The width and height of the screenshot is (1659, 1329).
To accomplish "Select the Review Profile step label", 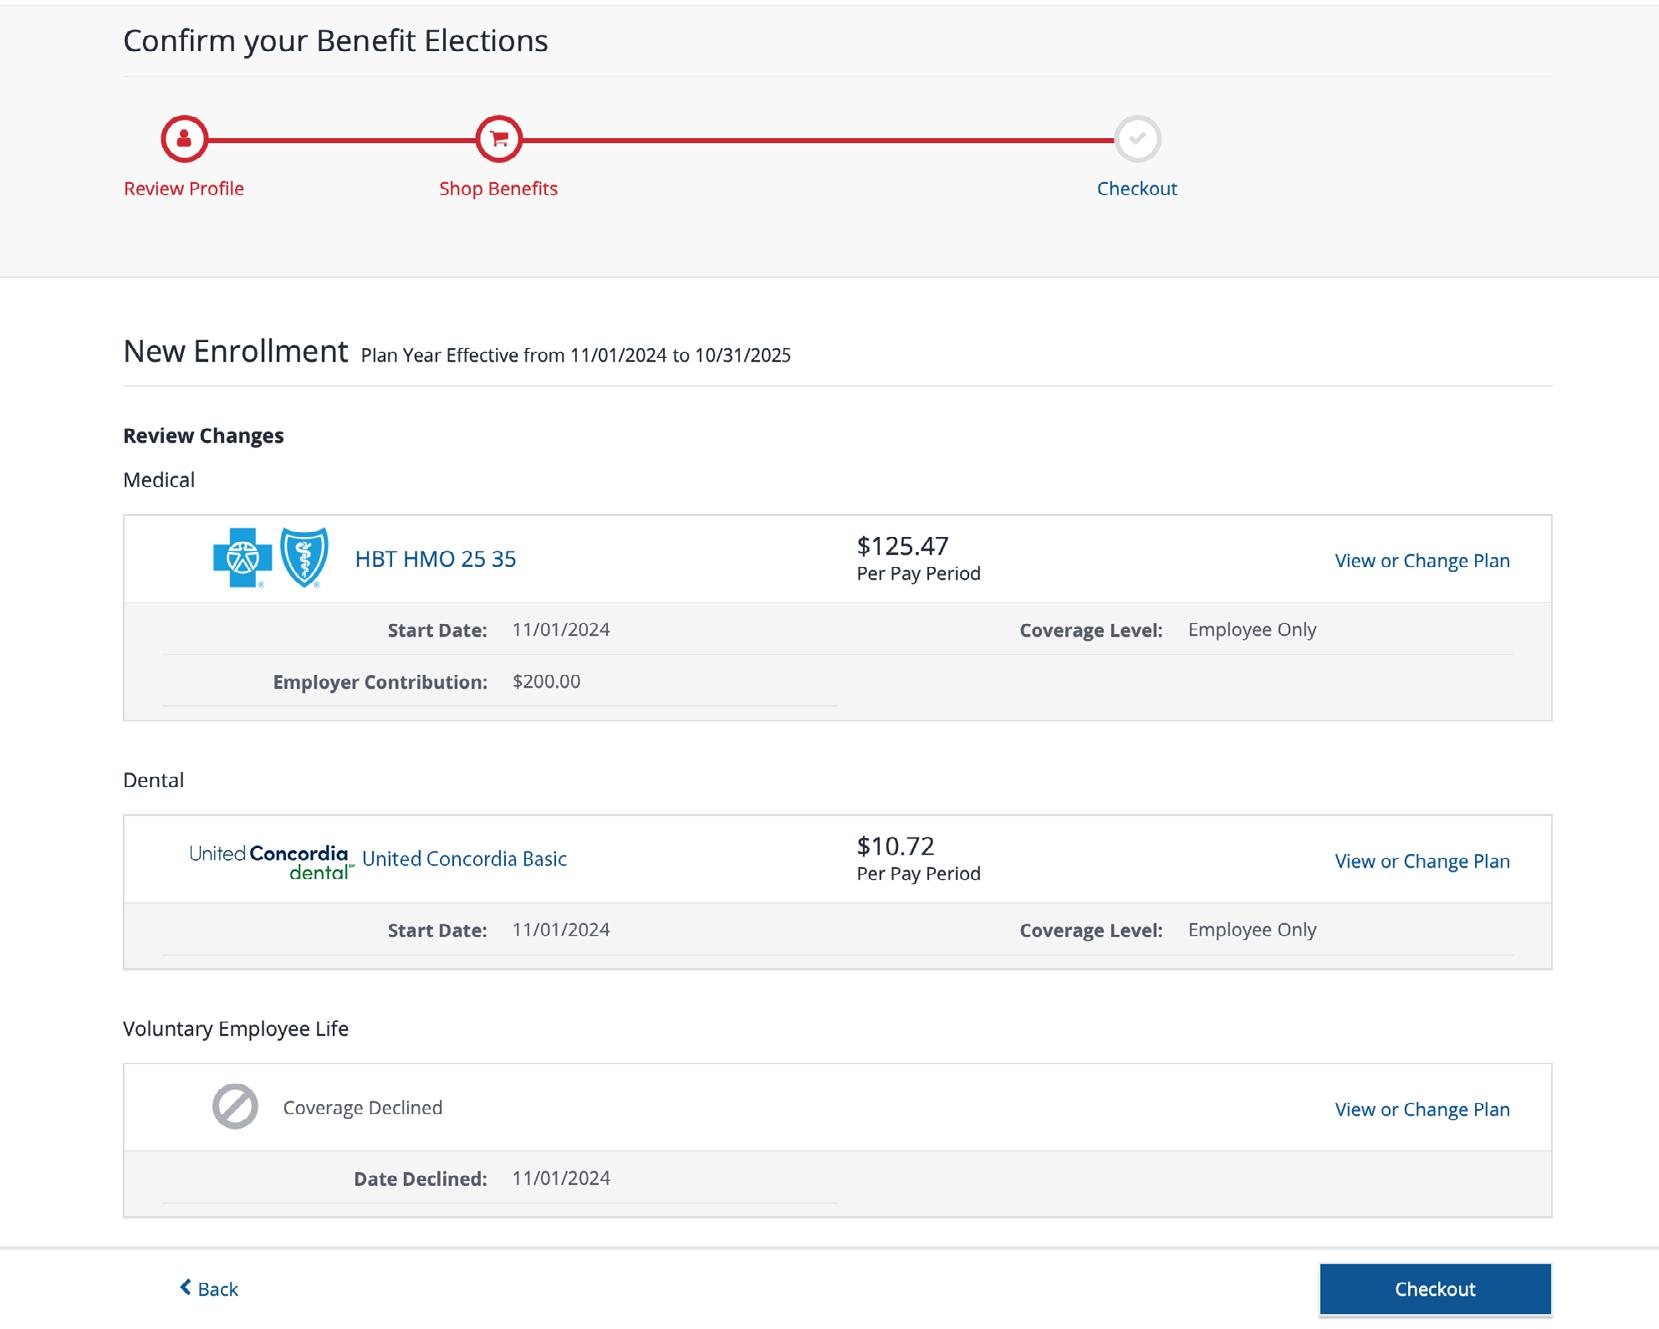I will (x=184, y=189).
